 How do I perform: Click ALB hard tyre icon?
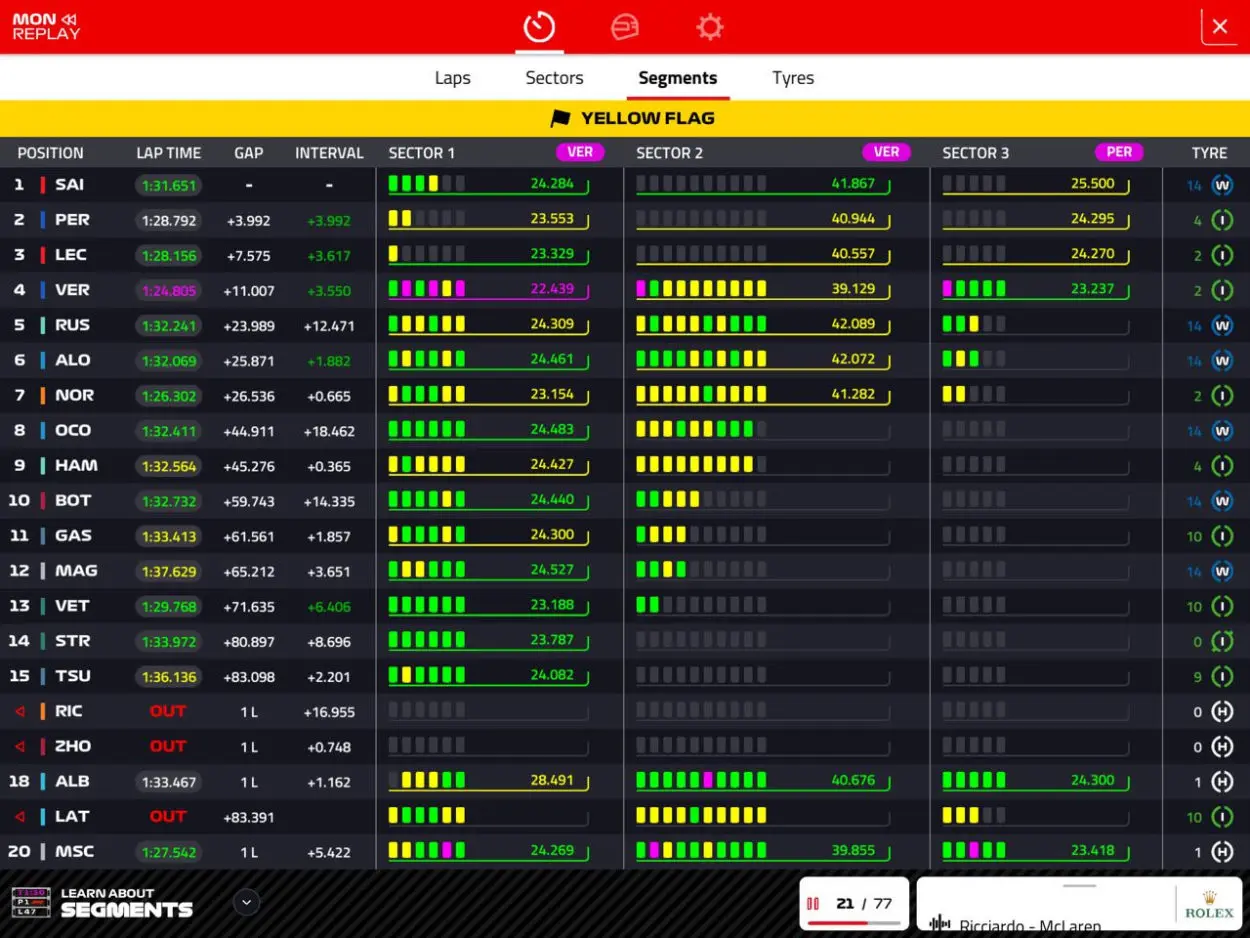tap(1222, 782)
